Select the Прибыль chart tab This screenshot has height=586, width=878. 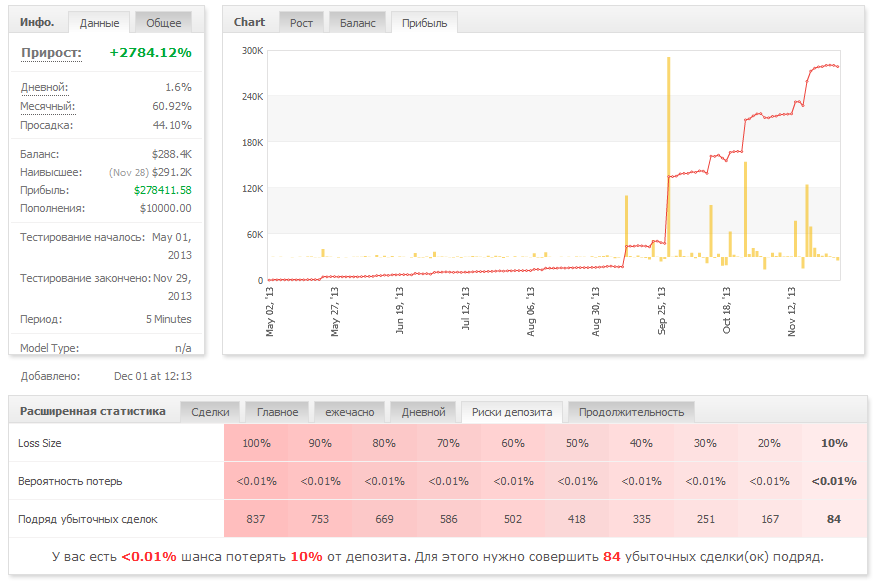[x=425, y=23]
